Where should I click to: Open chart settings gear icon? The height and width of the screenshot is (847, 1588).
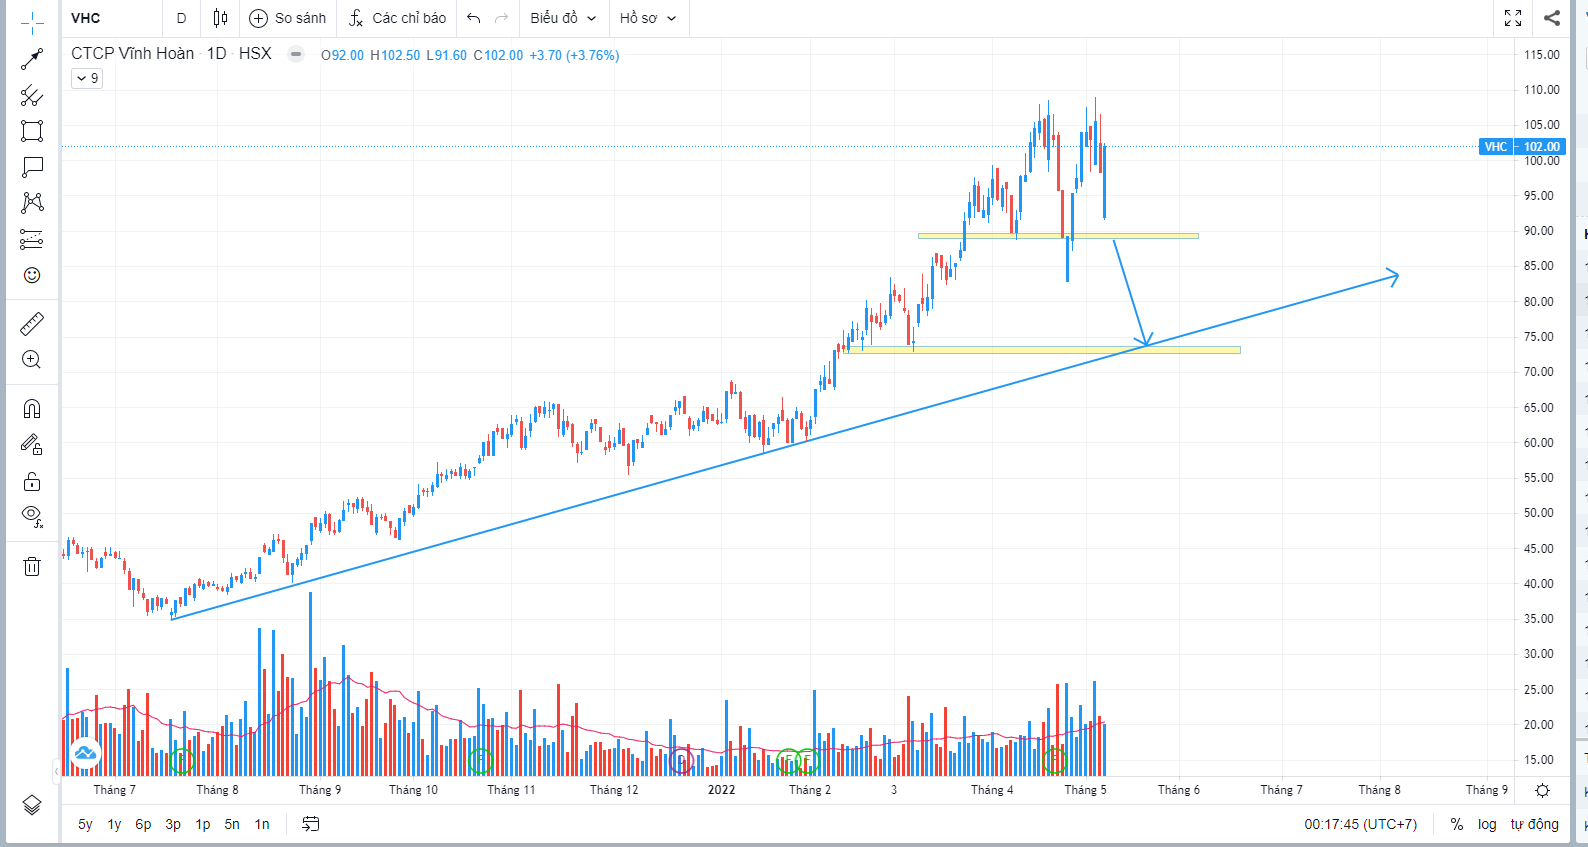pyautogui.click(x=1542, y=790)
